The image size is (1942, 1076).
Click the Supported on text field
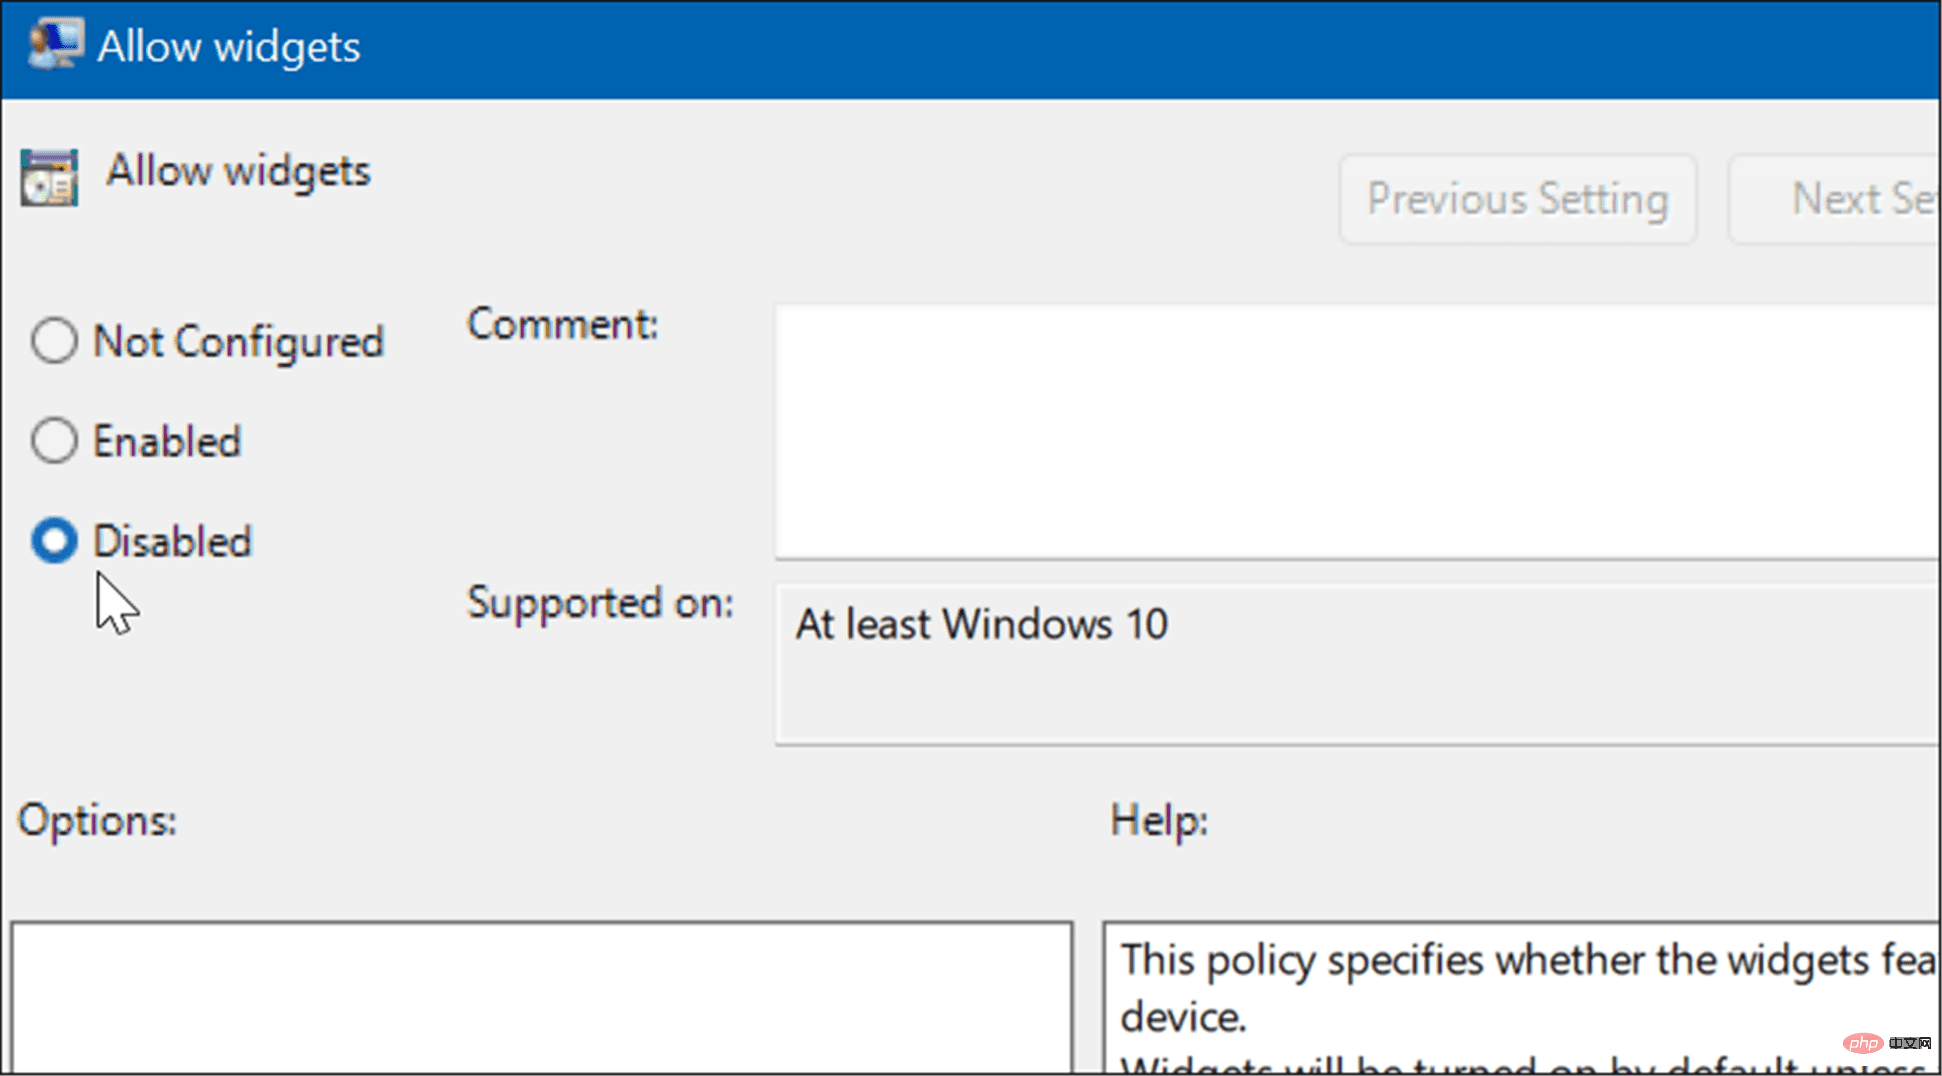coord(1358,664)
